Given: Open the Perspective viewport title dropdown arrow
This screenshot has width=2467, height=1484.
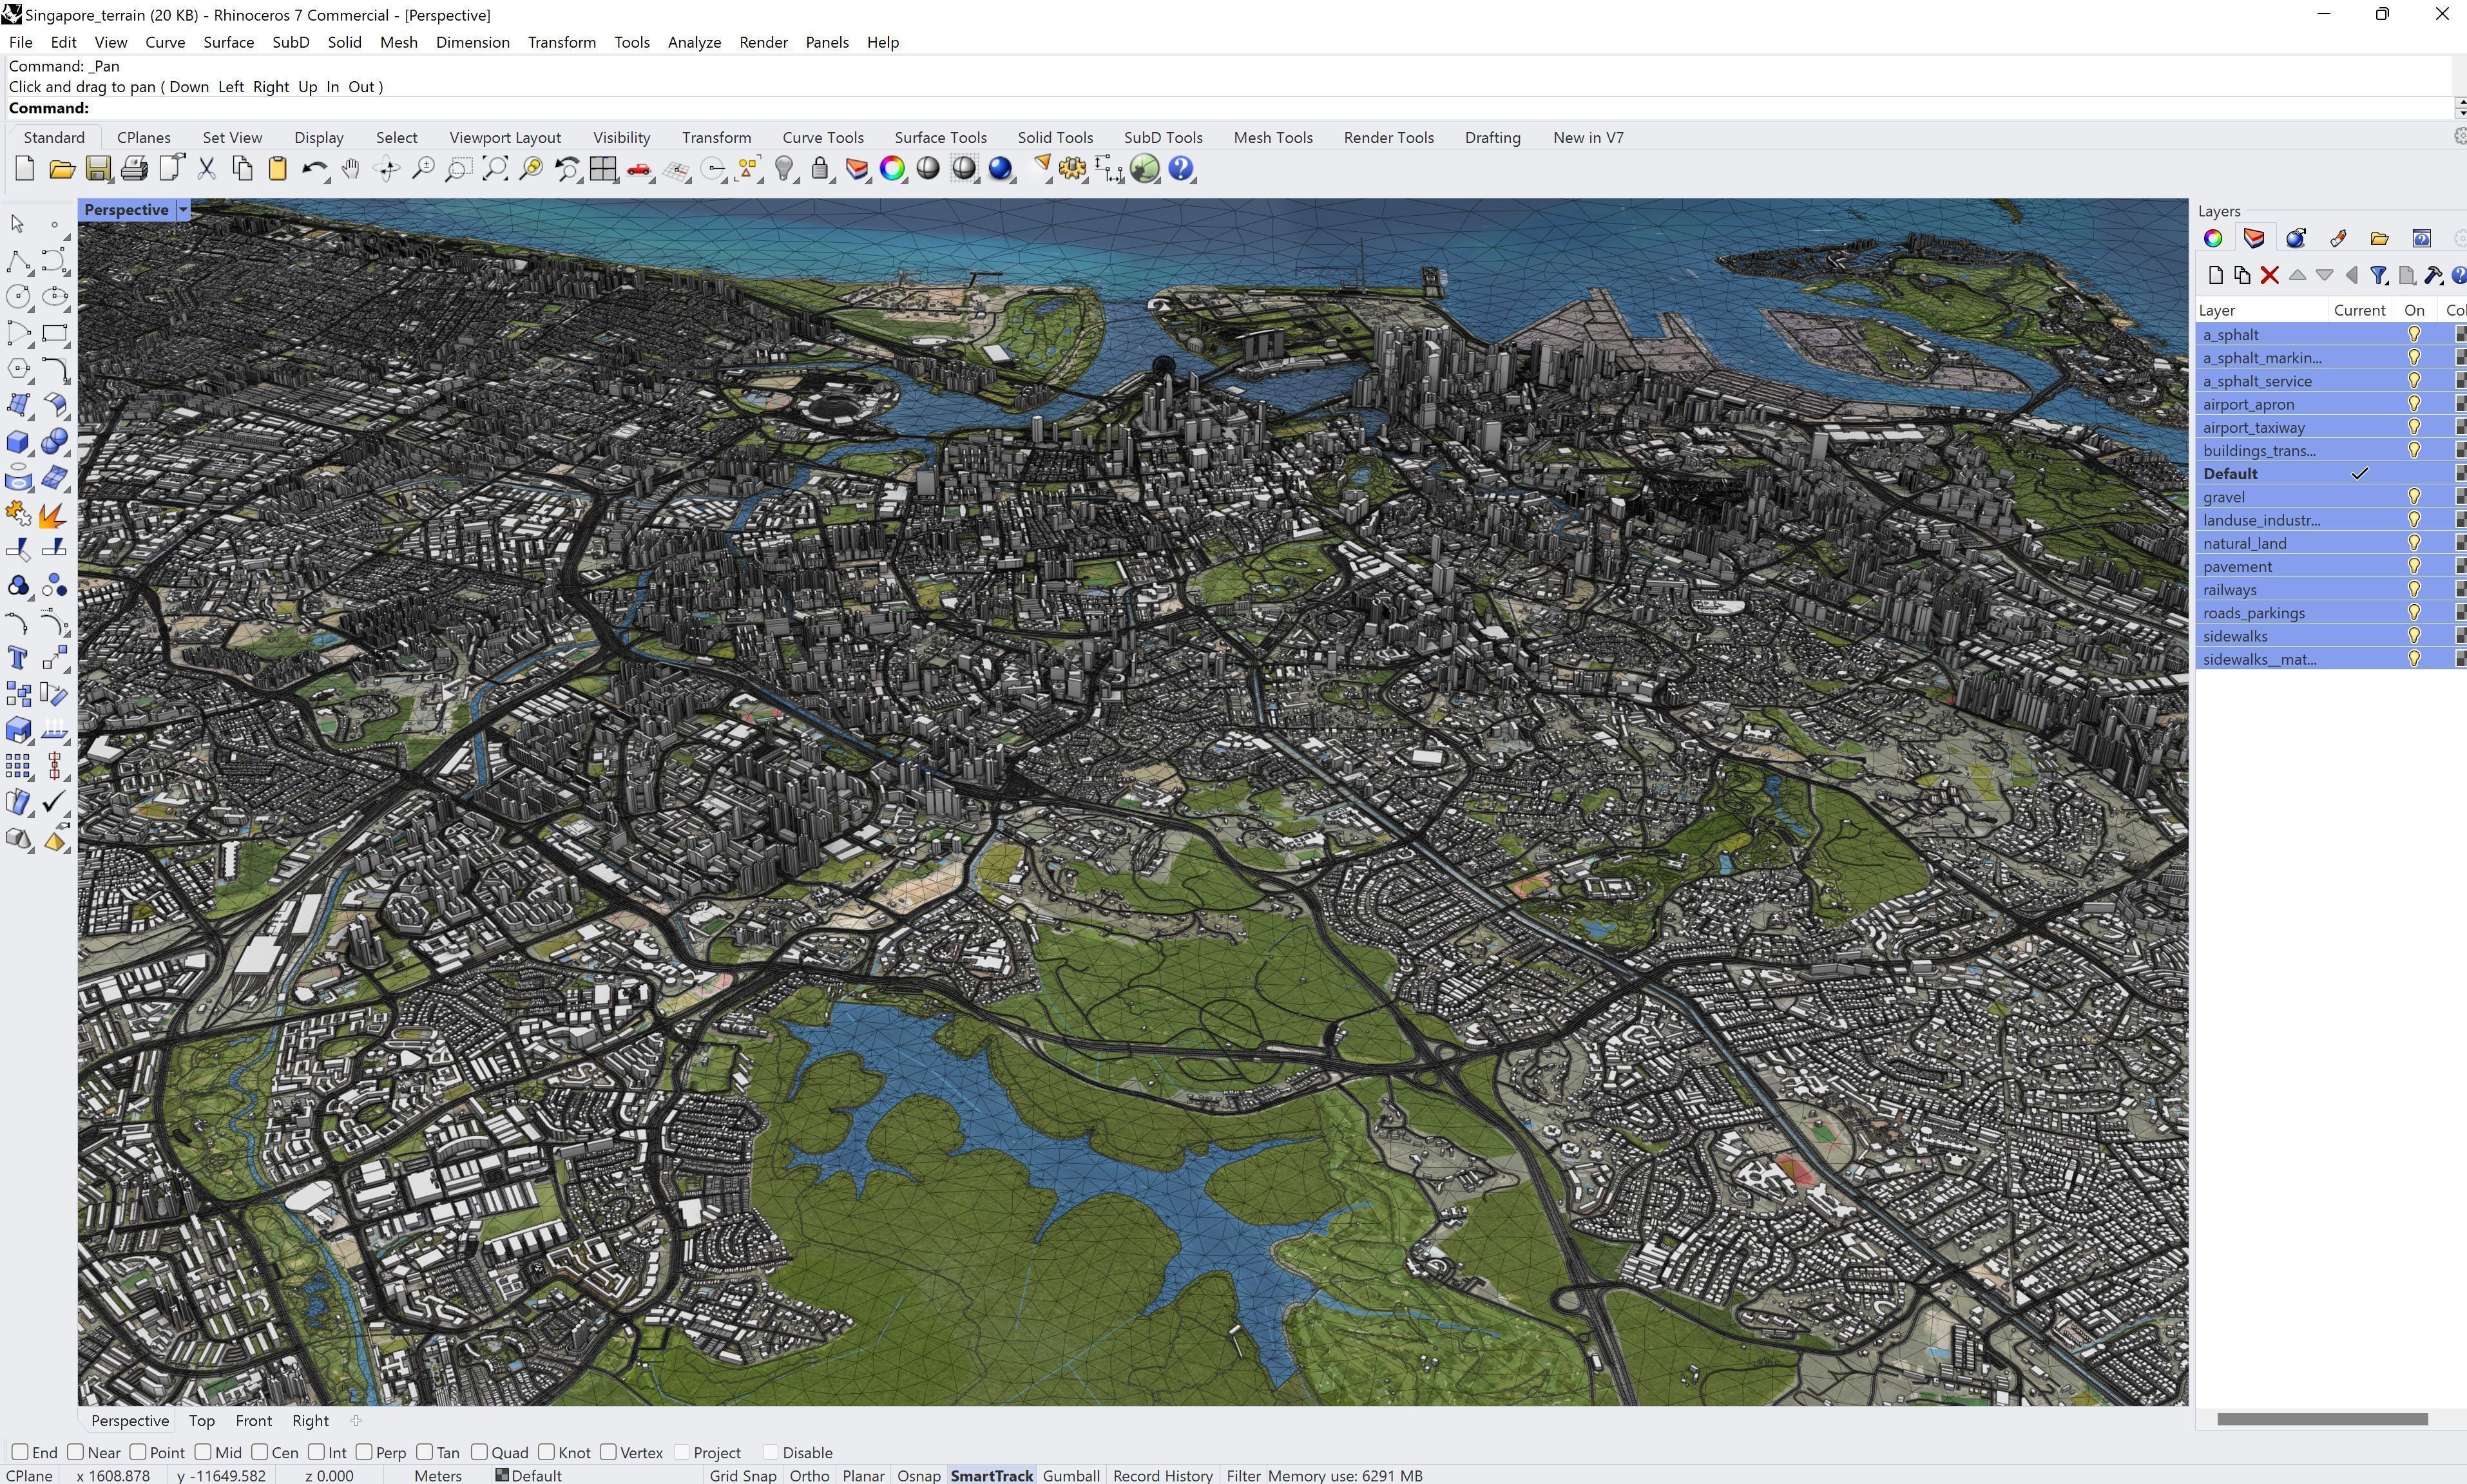Looking at the screenshot, I should 183,210.
